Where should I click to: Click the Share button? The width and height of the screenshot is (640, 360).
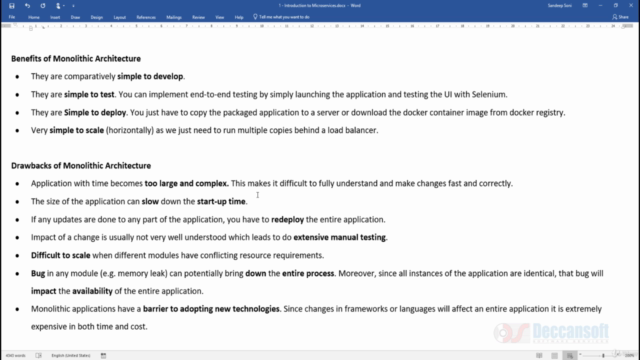click(620, 17)
